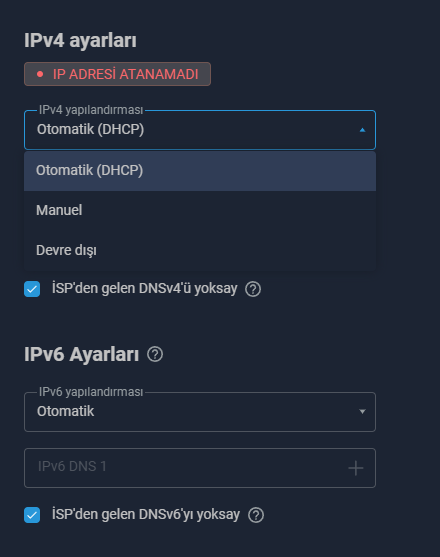The height and width of the screenshot is (557, 440).
Task: Open help for ignoring ISP DNSv6
Action: 256,515
